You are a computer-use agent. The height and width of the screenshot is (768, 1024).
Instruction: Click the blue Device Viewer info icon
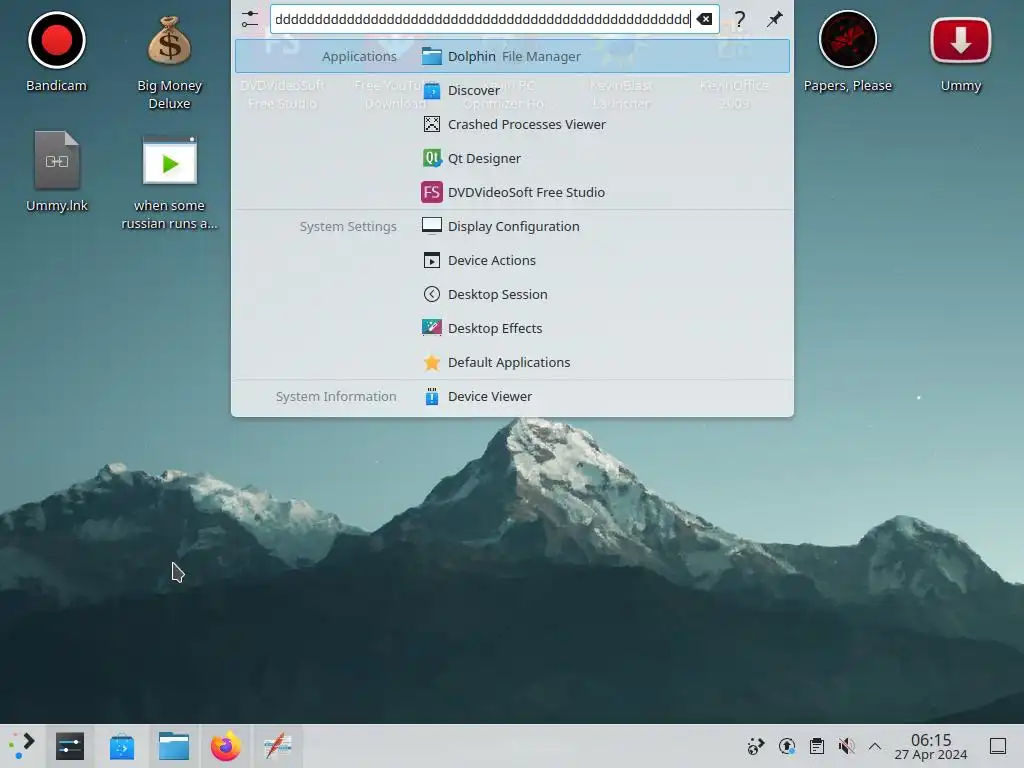tap(432, 396)
